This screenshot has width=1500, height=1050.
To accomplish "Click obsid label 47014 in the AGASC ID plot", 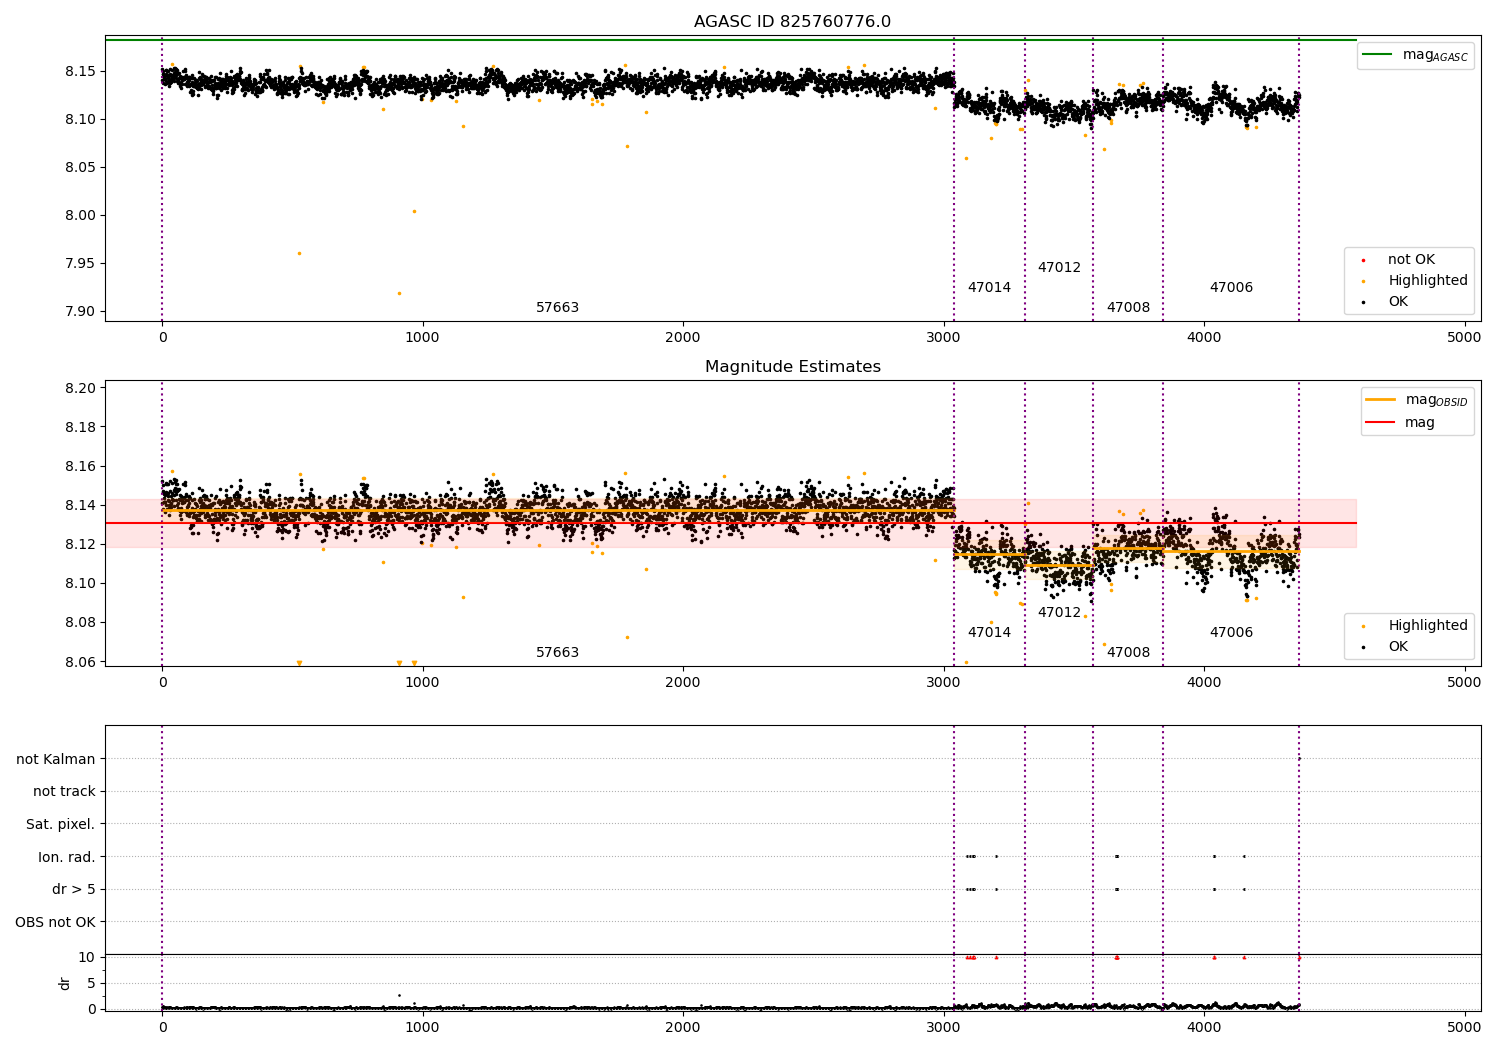I will (989, 288).
